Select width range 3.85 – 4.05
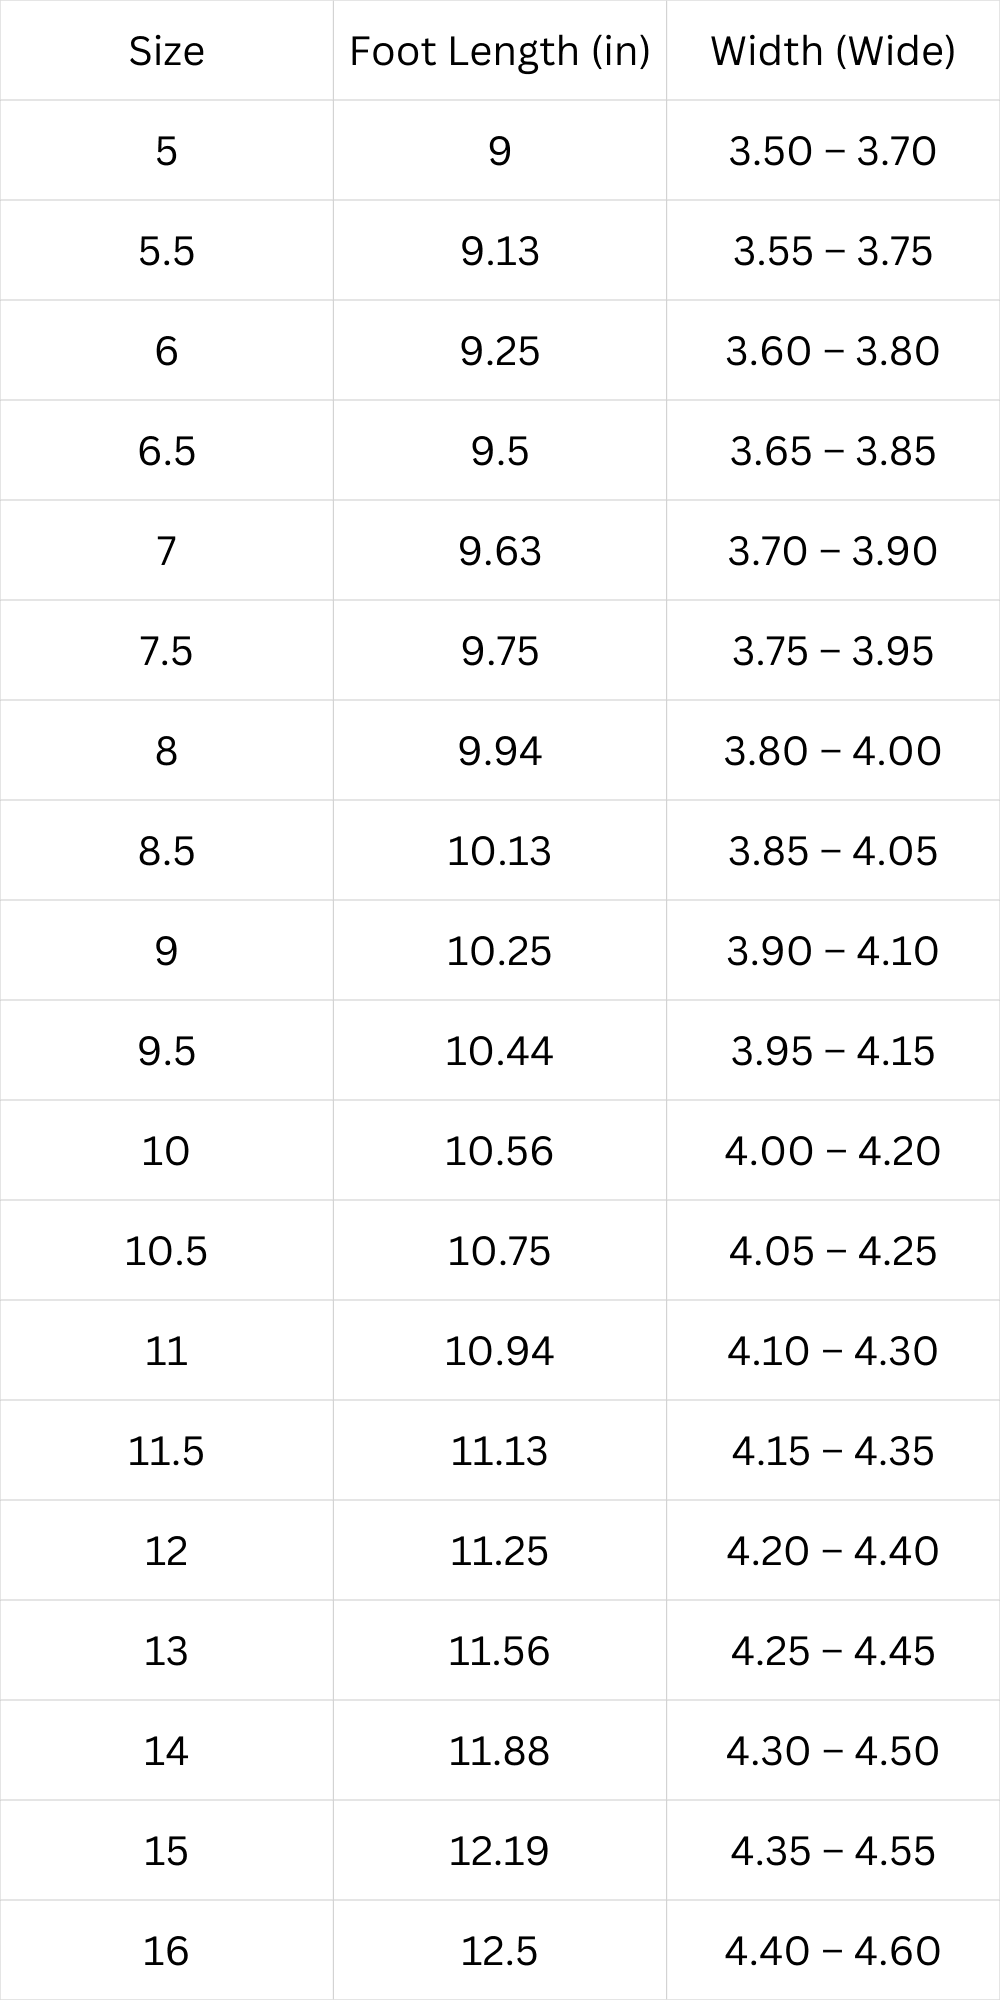Image resolution: width=1000 pixels, height=2000 pixels. coord(833,851)
